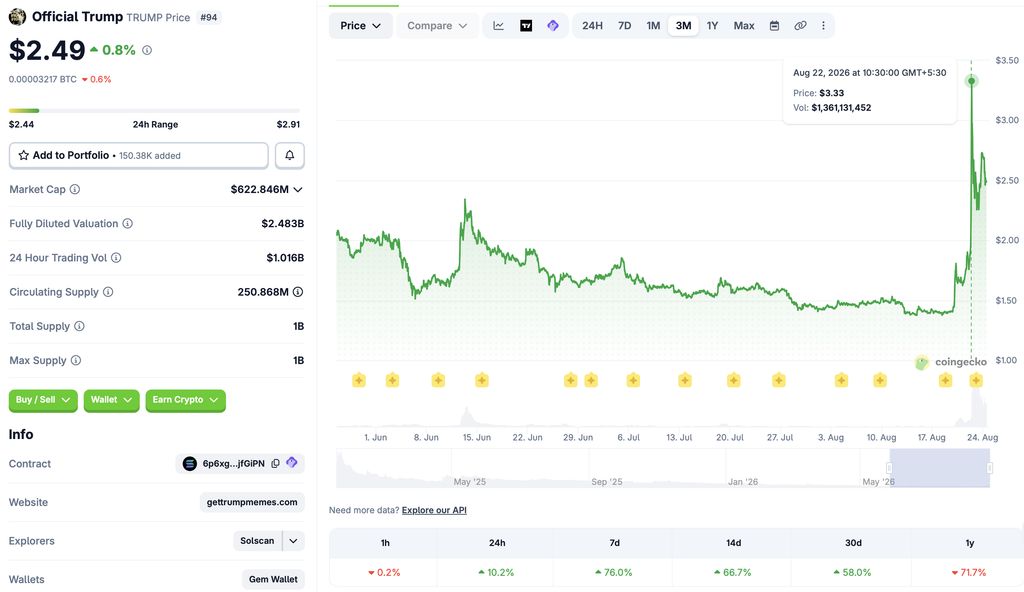This screenshot has width=1024, height=592.
Task: Select the 24H time range
Action: (x=592, y=25)
